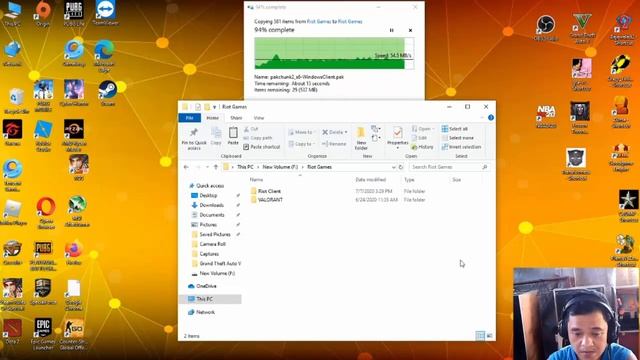Open the Copy to dropdown
The width and height of the screenshot is (640, 360).
[302, 144]
